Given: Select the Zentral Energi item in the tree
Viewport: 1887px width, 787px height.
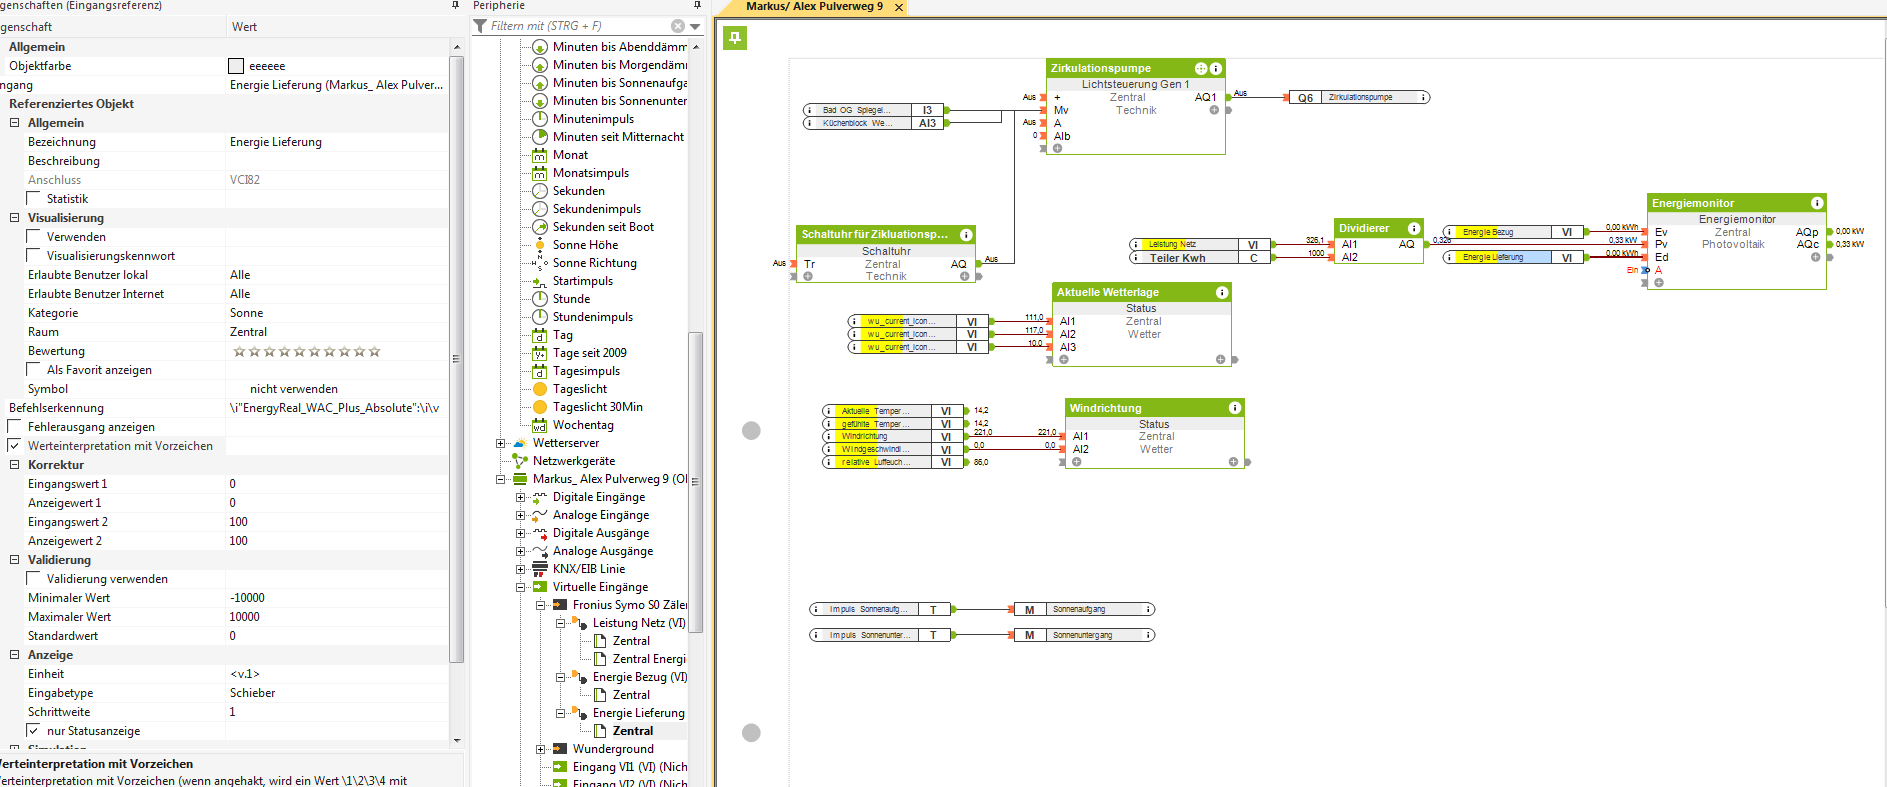Looking at the screenshot, I should pos(649,659).
